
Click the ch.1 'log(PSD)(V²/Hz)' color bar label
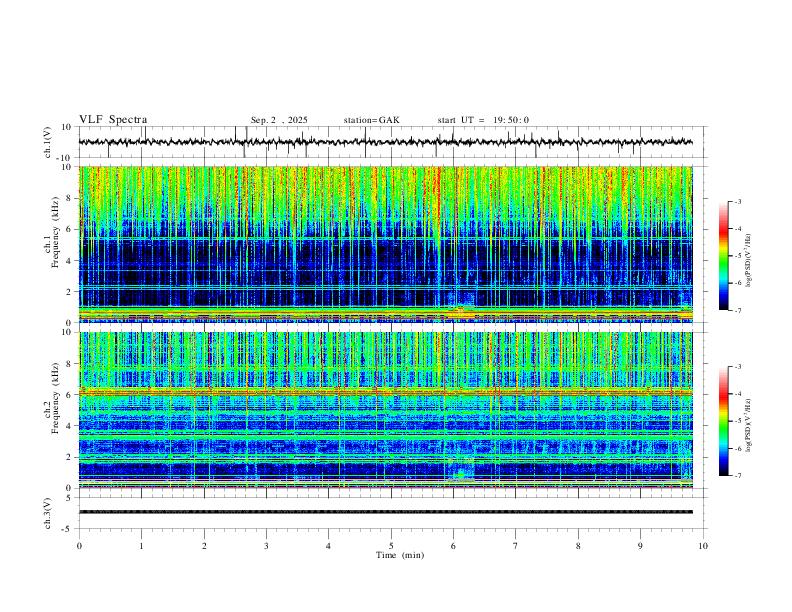click(749, 261)
